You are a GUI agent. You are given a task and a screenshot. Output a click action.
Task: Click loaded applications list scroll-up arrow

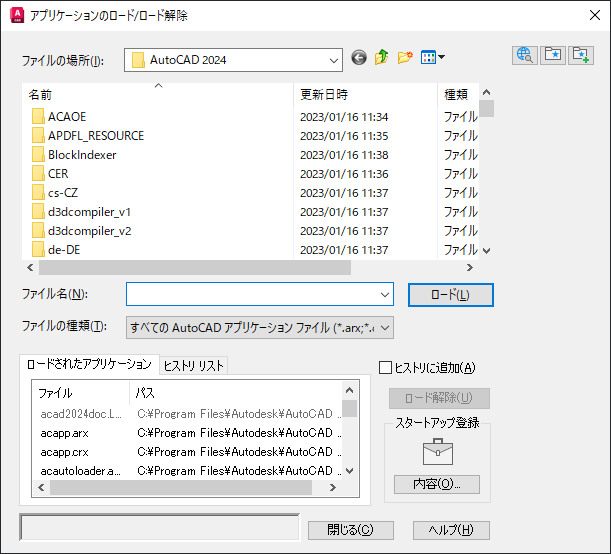(350, 390)
